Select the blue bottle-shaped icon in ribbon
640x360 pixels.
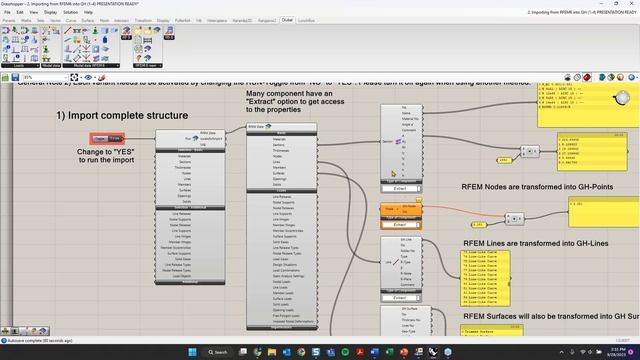point(105,40)
